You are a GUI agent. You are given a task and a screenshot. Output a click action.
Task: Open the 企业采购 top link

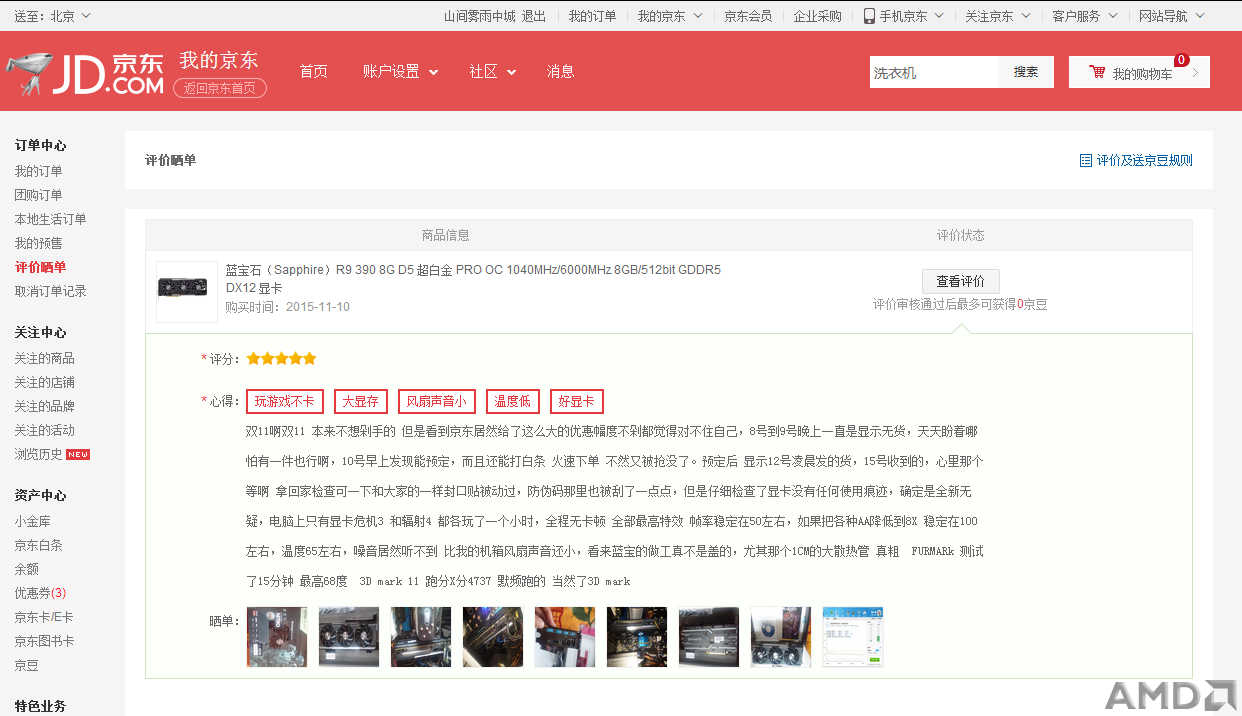click(817, 16)
